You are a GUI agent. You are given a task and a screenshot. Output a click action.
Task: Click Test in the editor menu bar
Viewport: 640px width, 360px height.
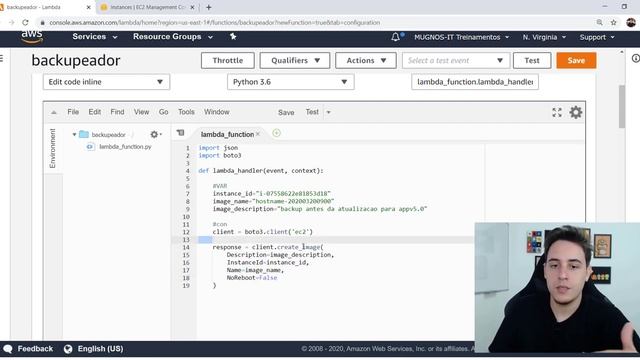coord(312,112)
